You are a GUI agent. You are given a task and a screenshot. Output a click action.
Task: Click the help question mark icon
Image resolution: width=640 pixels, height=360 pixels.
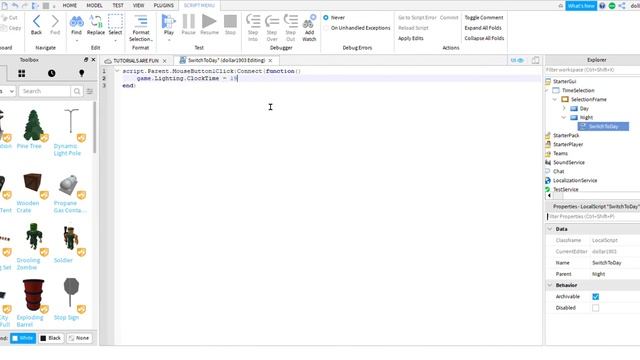[602, 6]
